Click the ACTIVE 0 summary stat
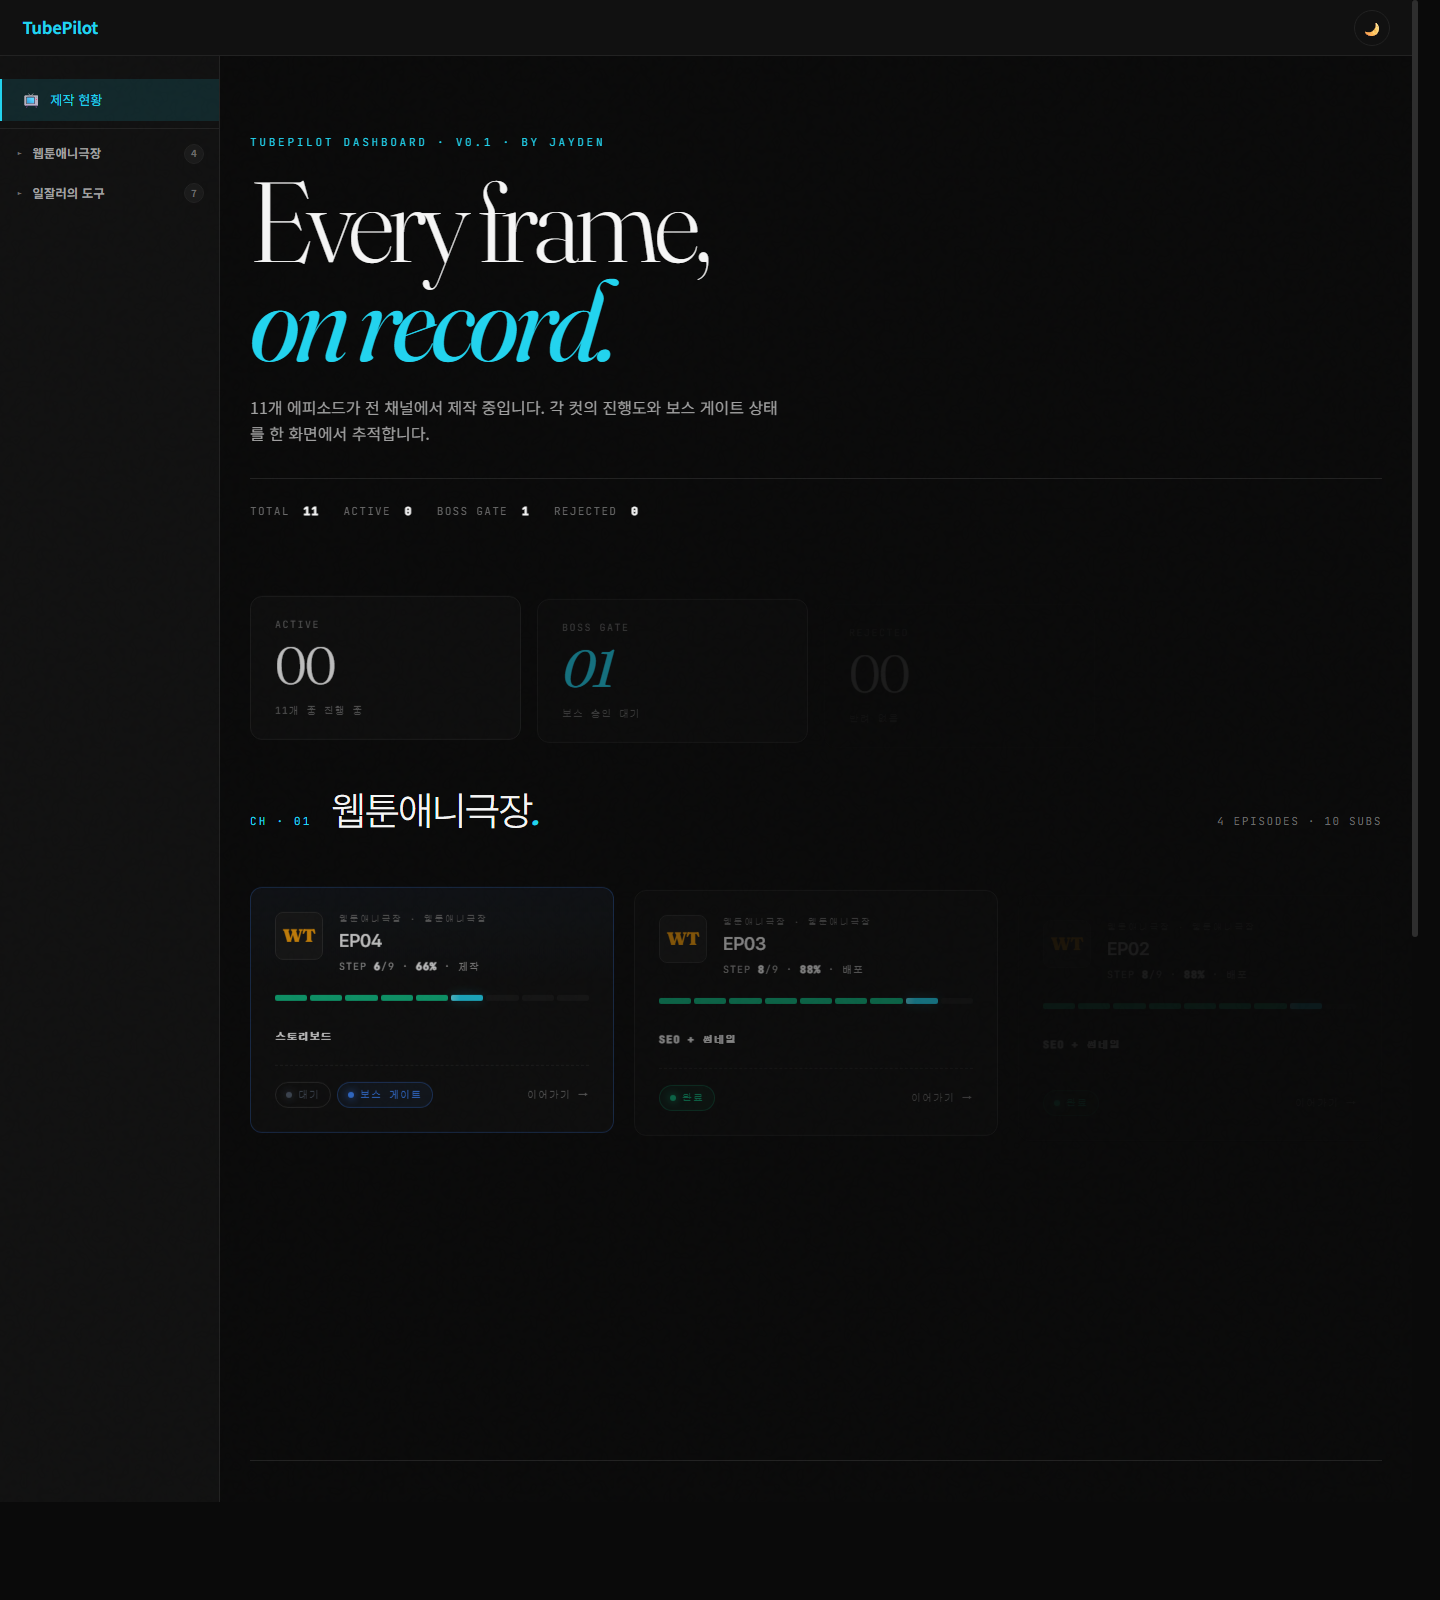 (x=378, y=511)
